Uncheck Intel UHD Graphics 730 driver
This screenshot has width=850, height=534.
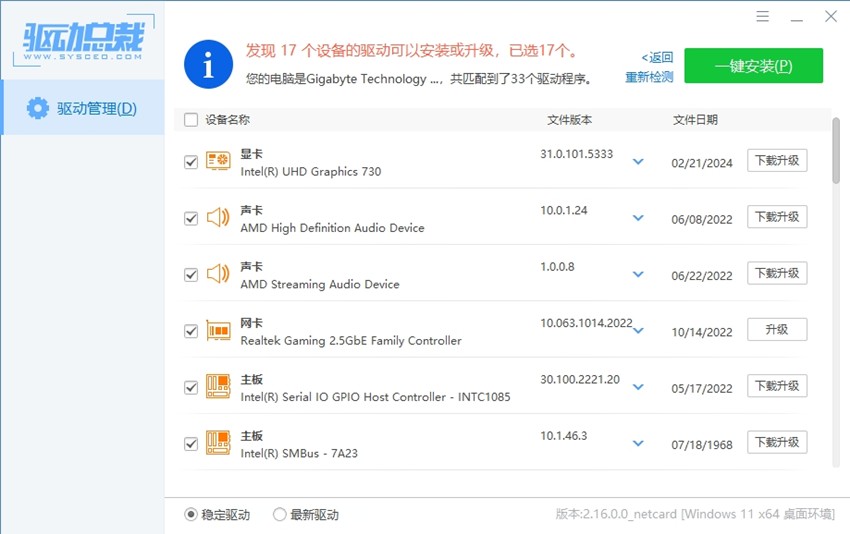[191, 162]
